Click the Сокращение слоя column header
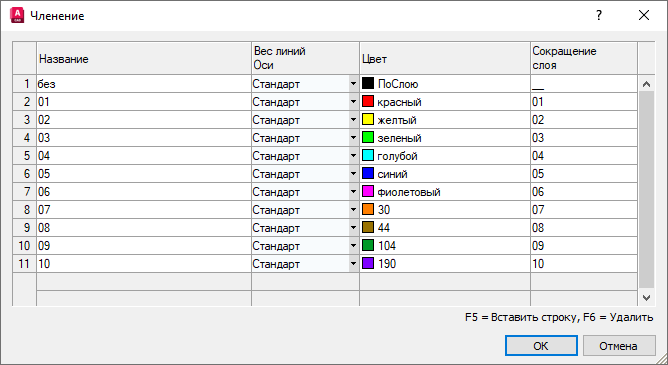This screenshot has height=365, width=668. tap(584, 58)
